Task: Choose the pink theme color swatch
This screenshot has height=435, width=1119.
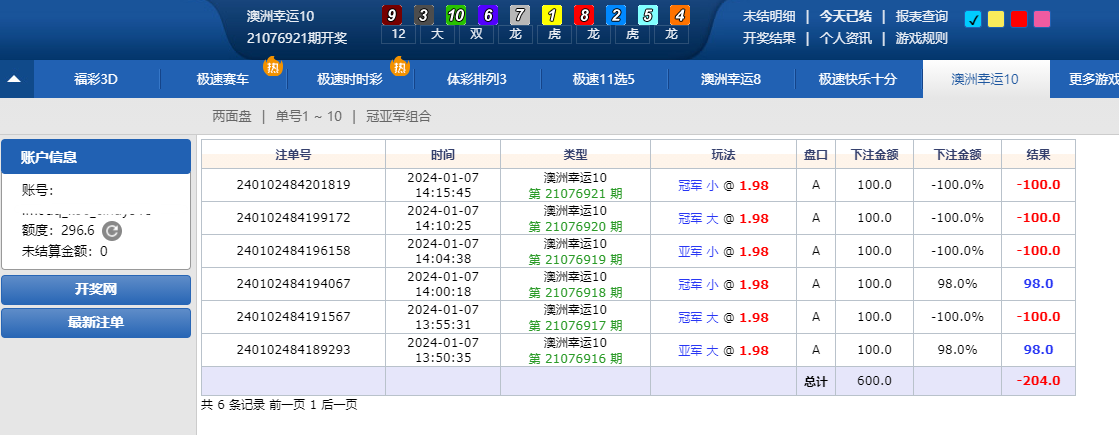Action: point(1042,19)
